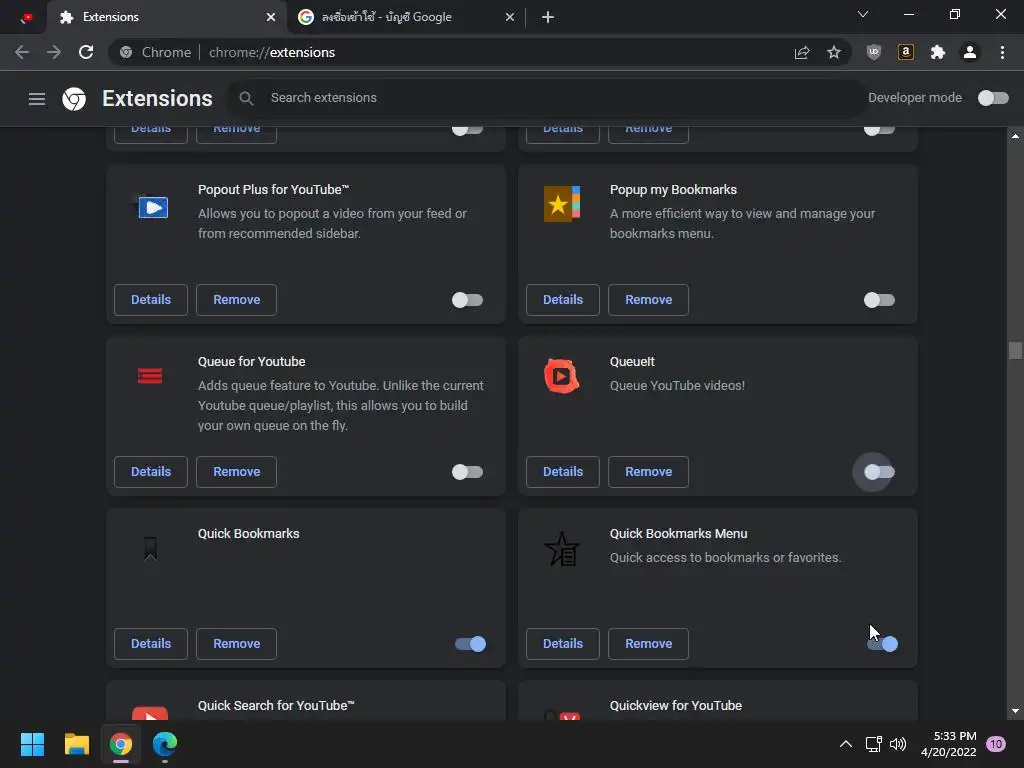Click the scrollbar down arrow
Image resolution: width=1024 pixels, height=768 pixels.
tap(1015, 711)
